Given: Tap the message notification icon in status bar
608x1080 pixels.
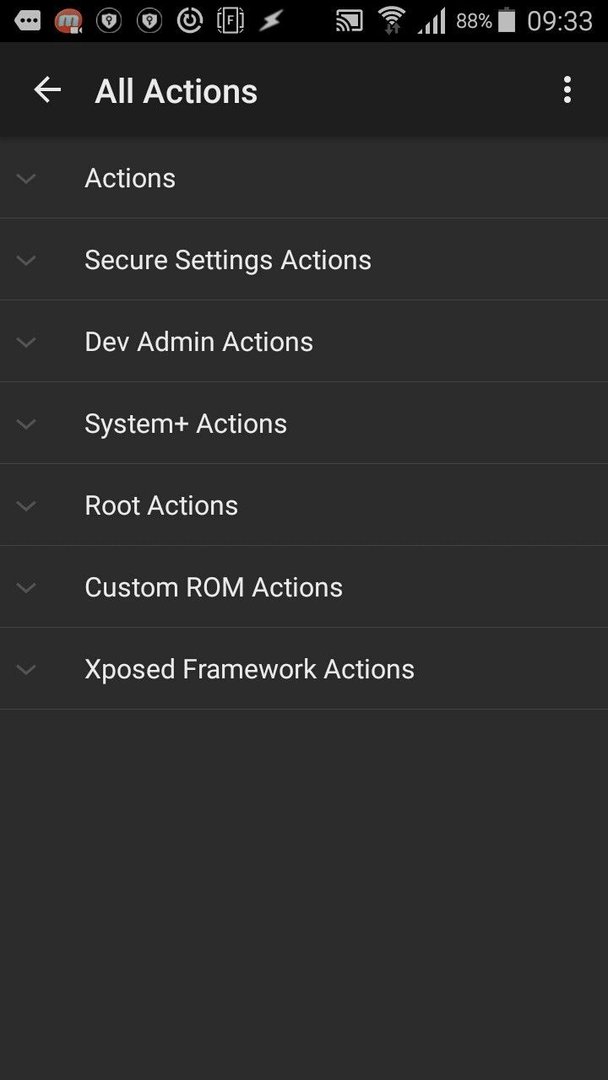Looking at the screenshot, I should 28,21.
